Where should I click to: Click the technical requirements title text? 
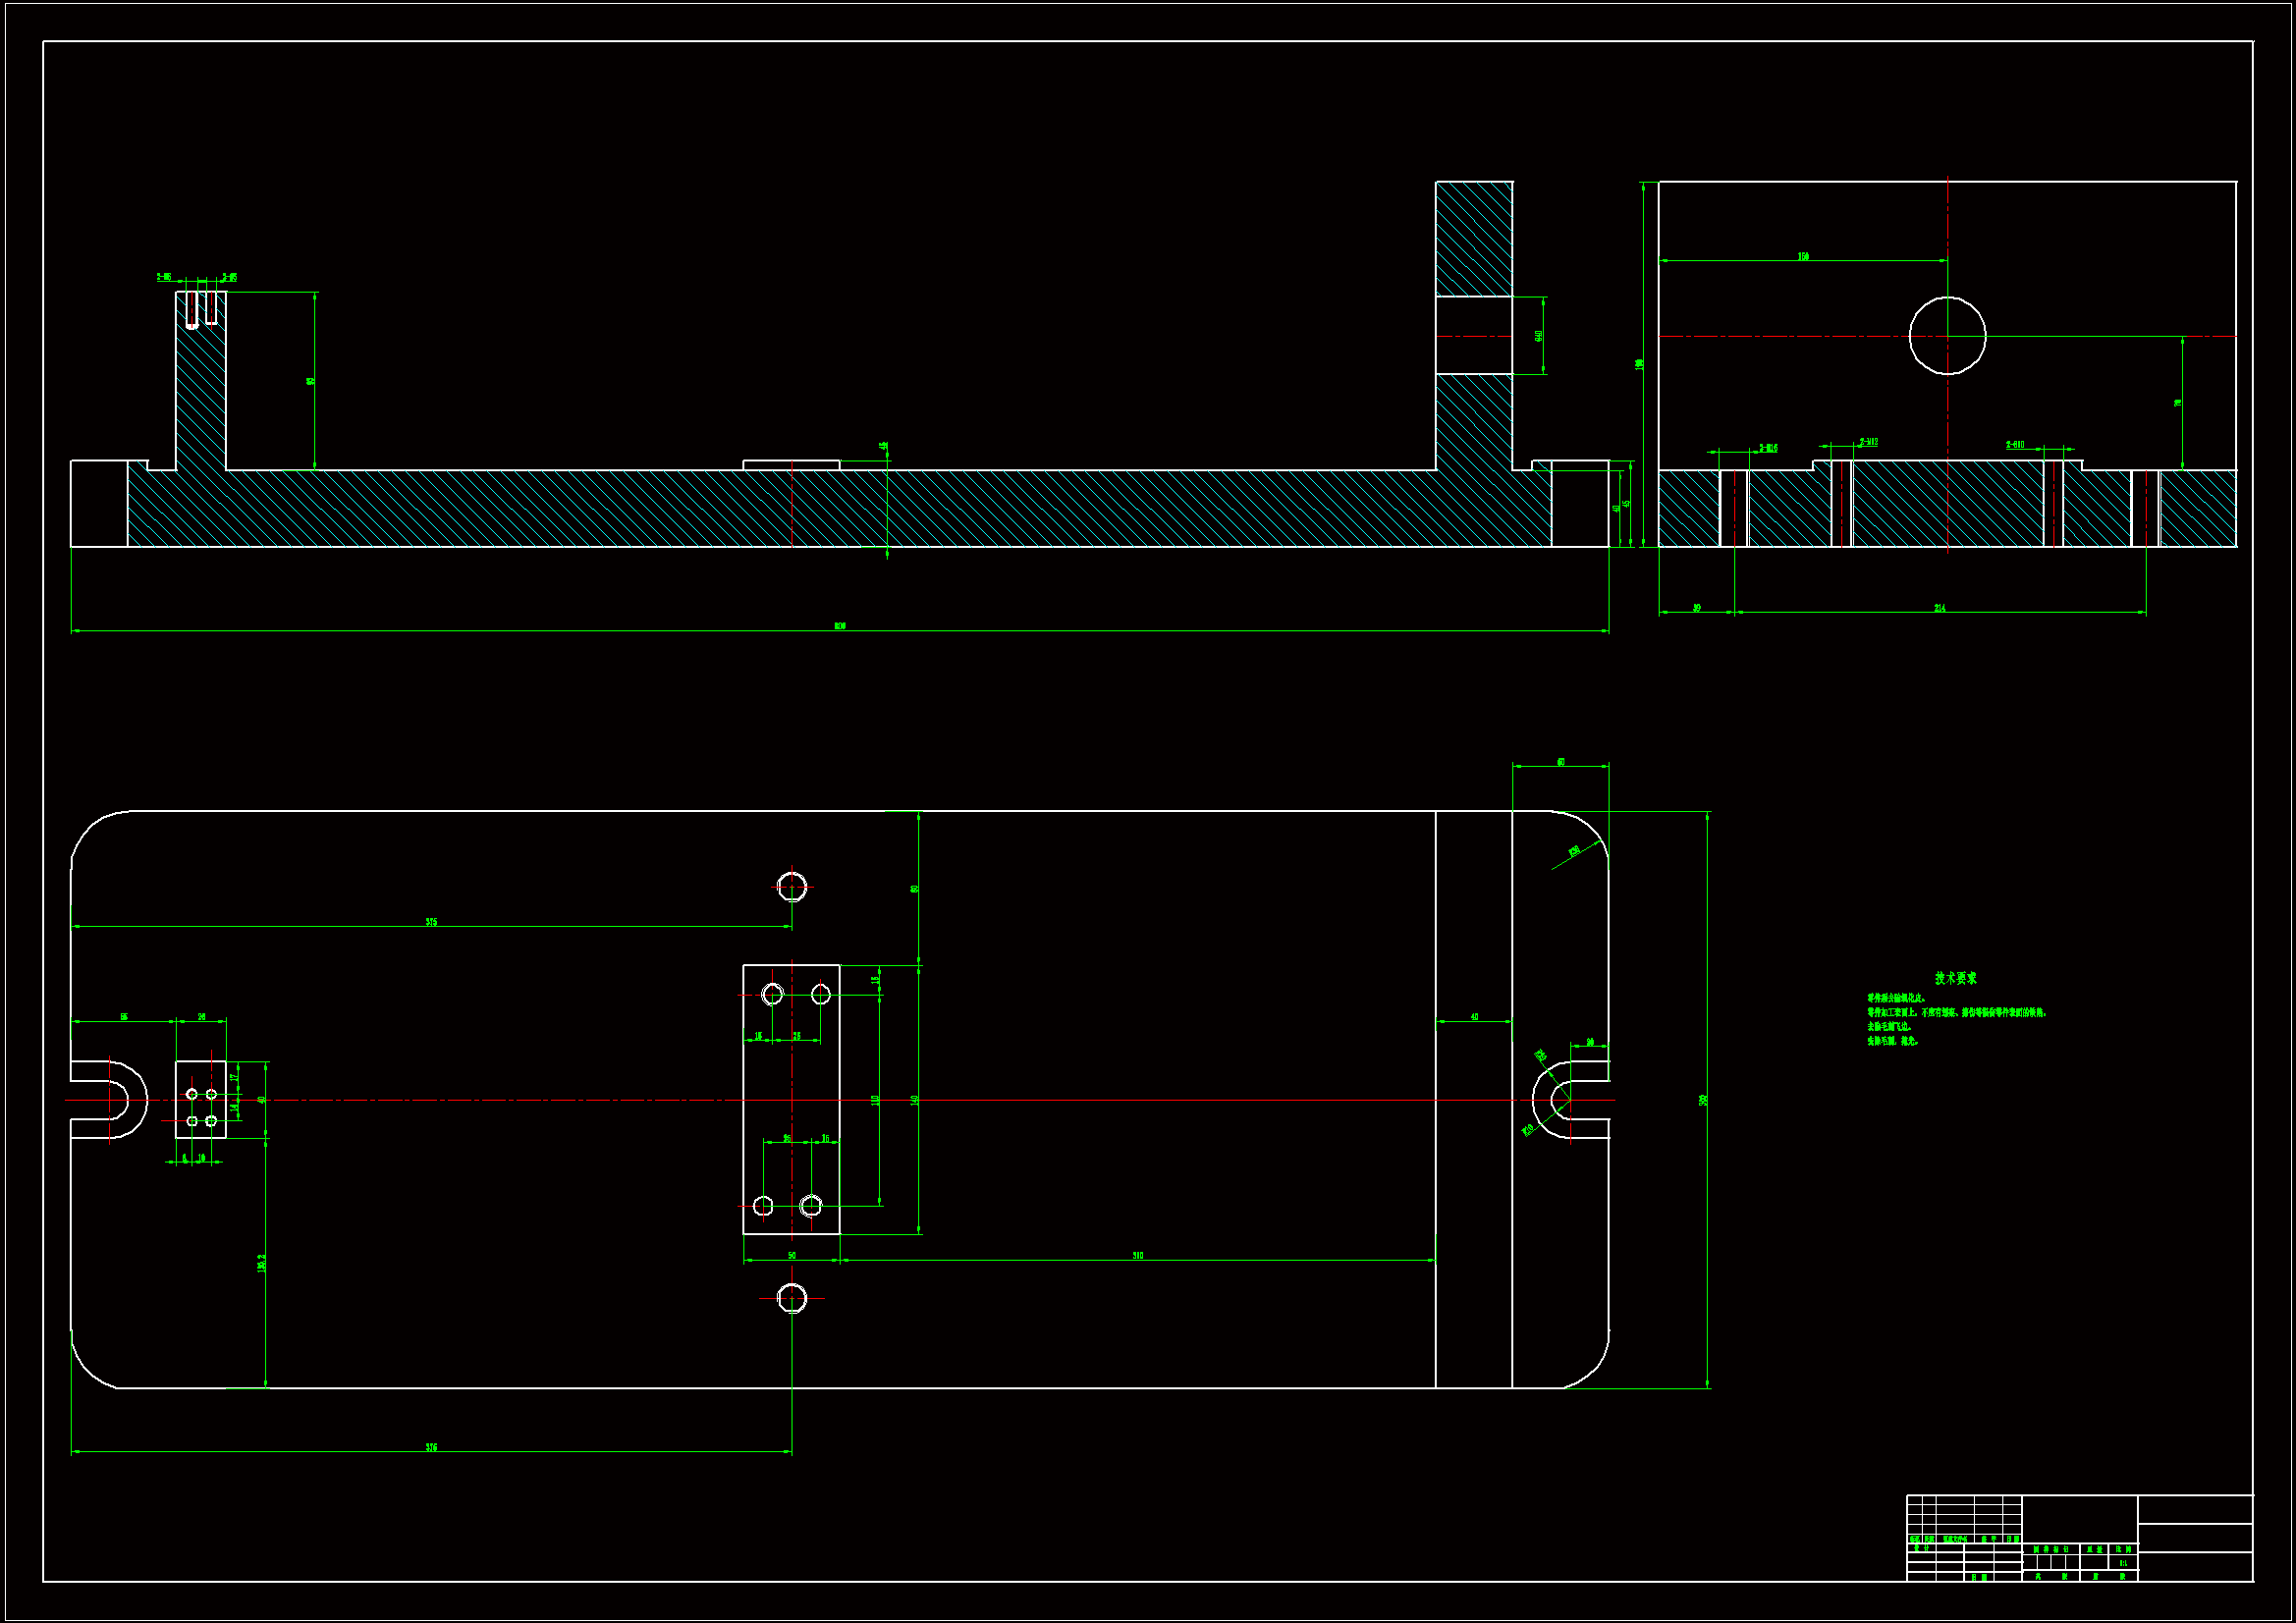[x=1955, y=978]
